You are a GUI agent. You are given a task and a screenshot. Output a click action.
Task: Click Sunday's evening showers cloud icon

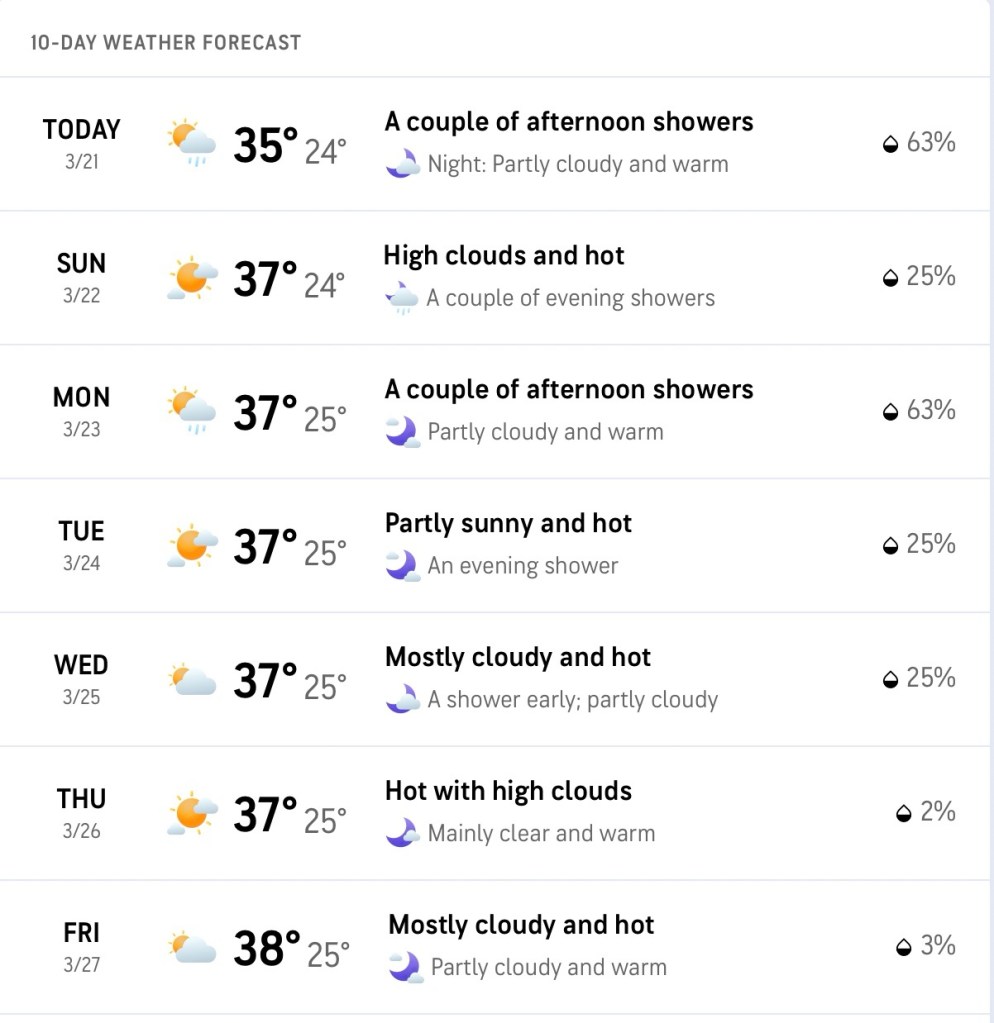pyautogui.click(x=402, y=298)
